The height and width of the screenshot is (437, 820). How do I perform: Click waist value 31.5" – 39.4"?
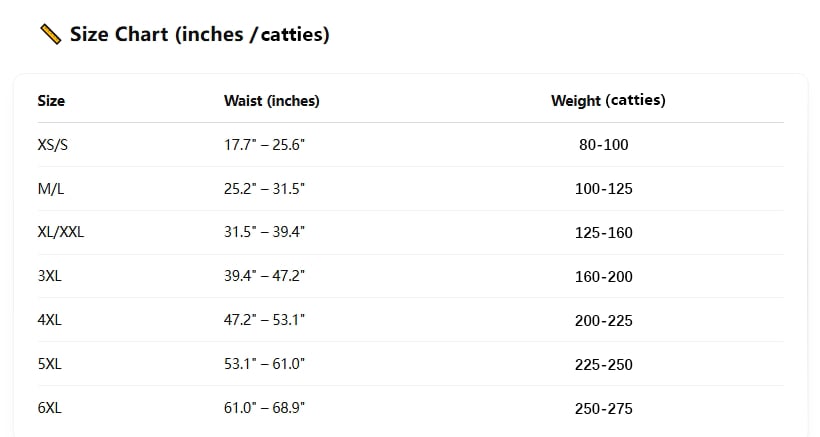[x=264, y=232]
